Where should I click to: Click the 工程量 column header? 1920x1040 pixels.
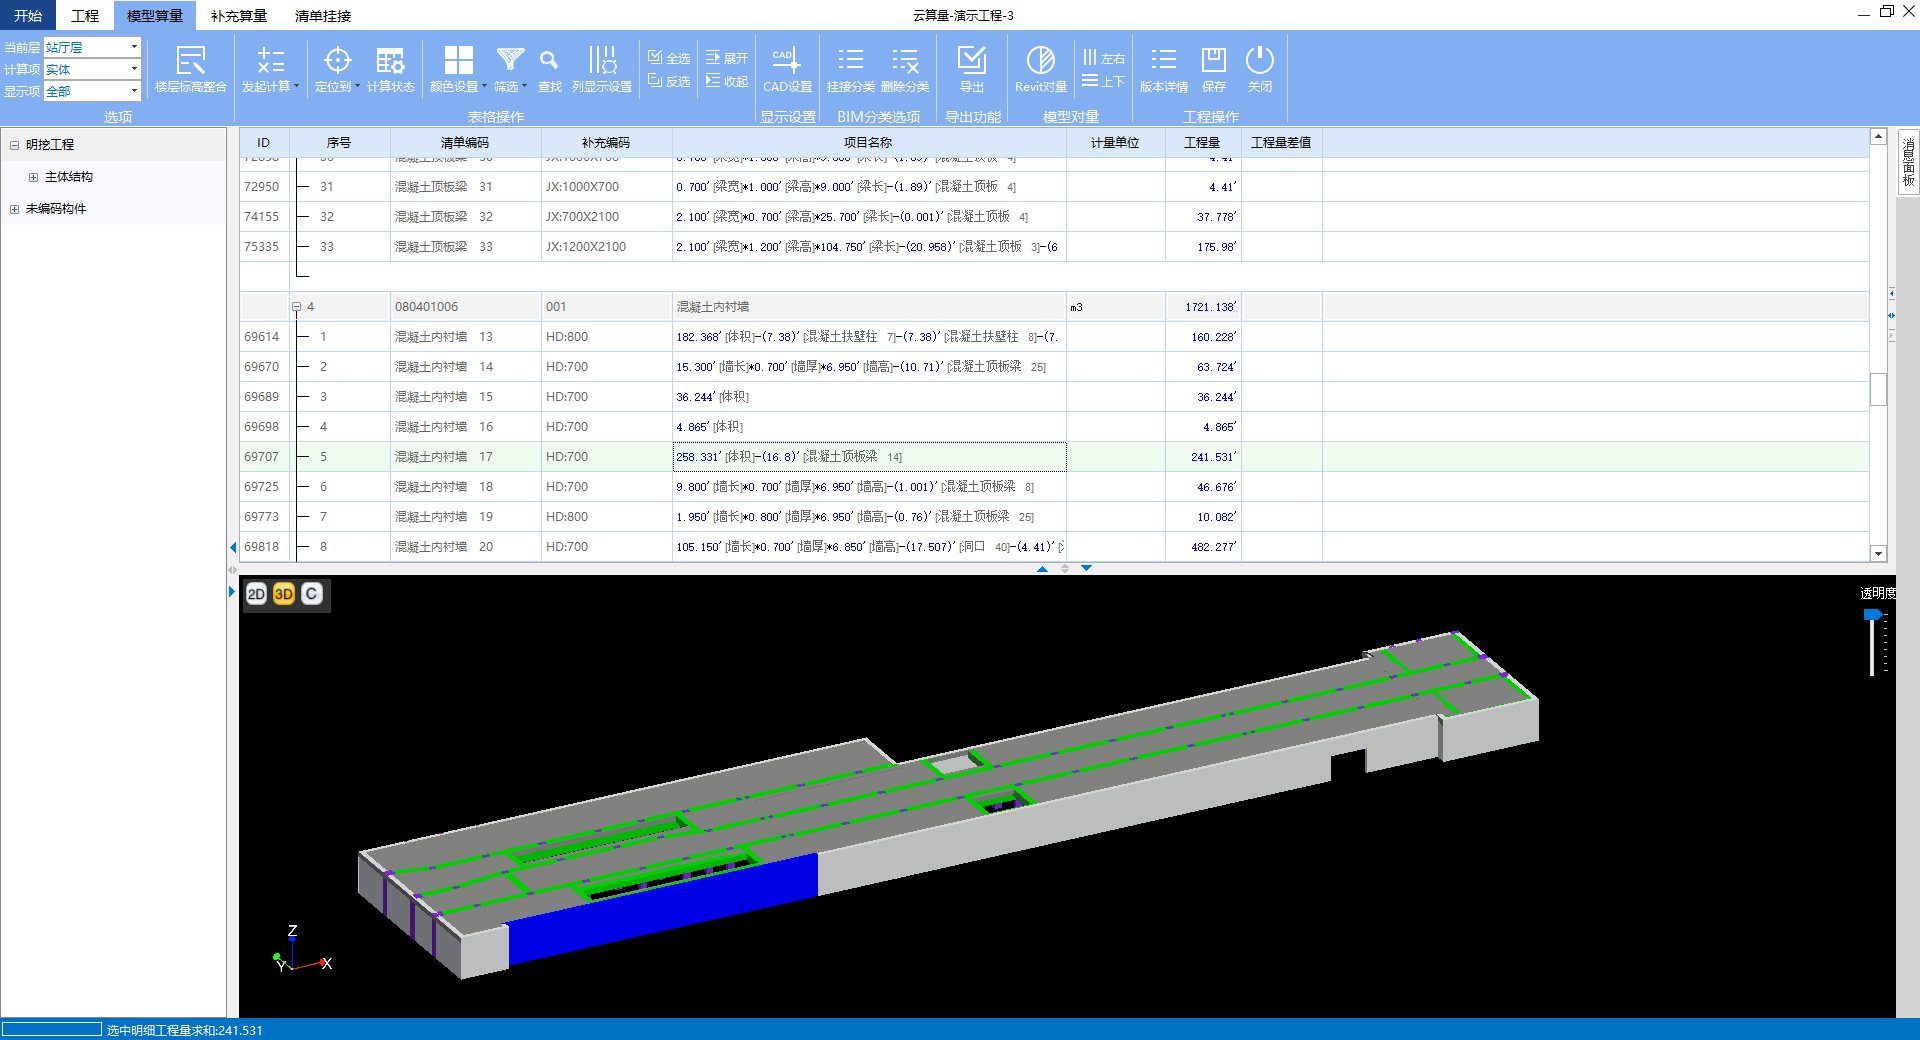point(1202,143)
